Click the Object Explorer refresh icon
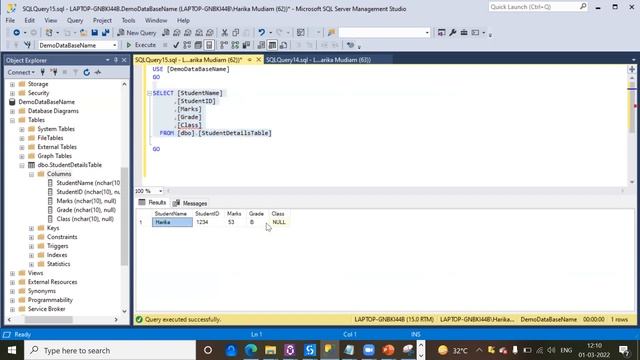Viewport: 640px width, 360px height. point(87,72)
